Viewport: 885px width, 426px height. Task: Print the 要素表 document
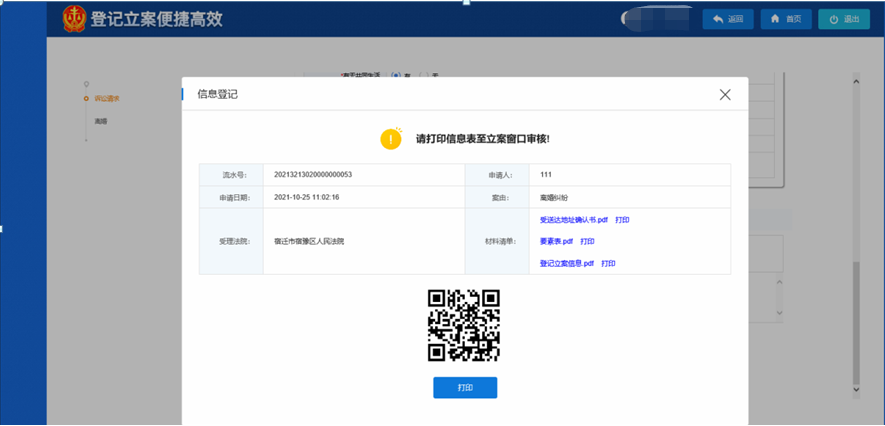(x=587, y=242)
